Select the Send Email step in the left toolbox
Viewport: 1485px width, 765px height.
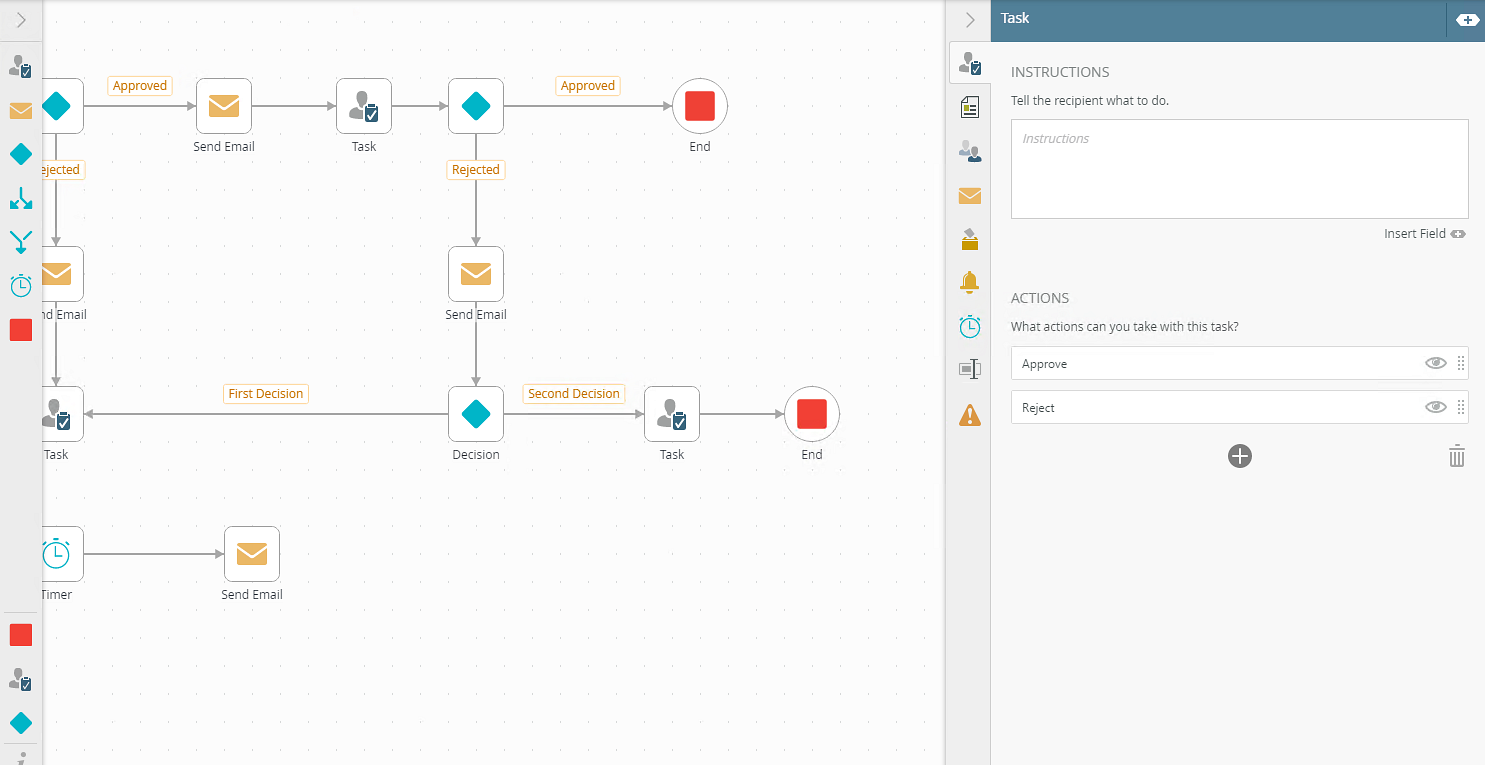(21, 110)
